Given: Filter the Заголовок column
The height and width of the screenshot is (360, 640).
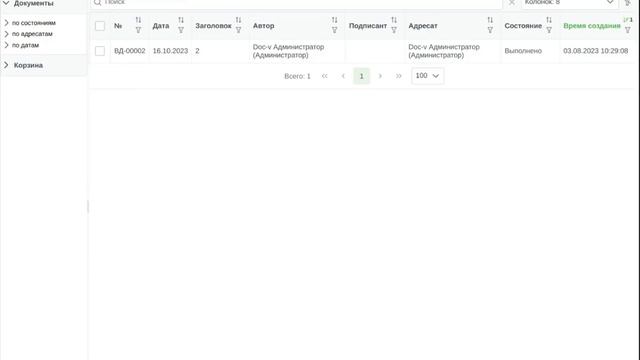Looking at the screenshot, I should click(238, 30).
